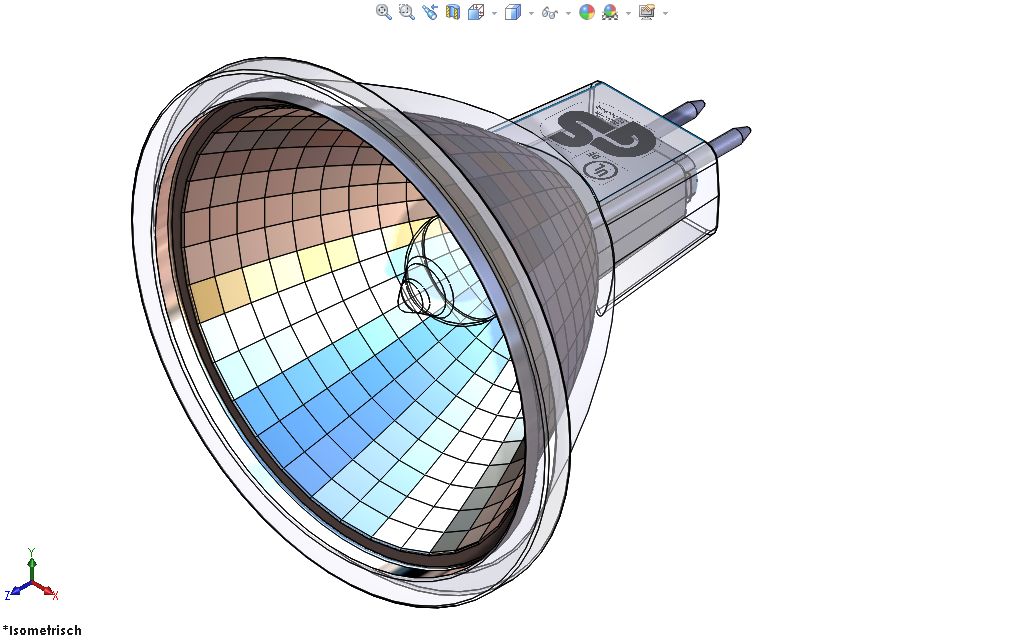Image resolution: width=1024 pixels, height=640 pixels.
Task: Click the View Orientation cube icon
Action: pyautogui.click(x=476, y=12)
